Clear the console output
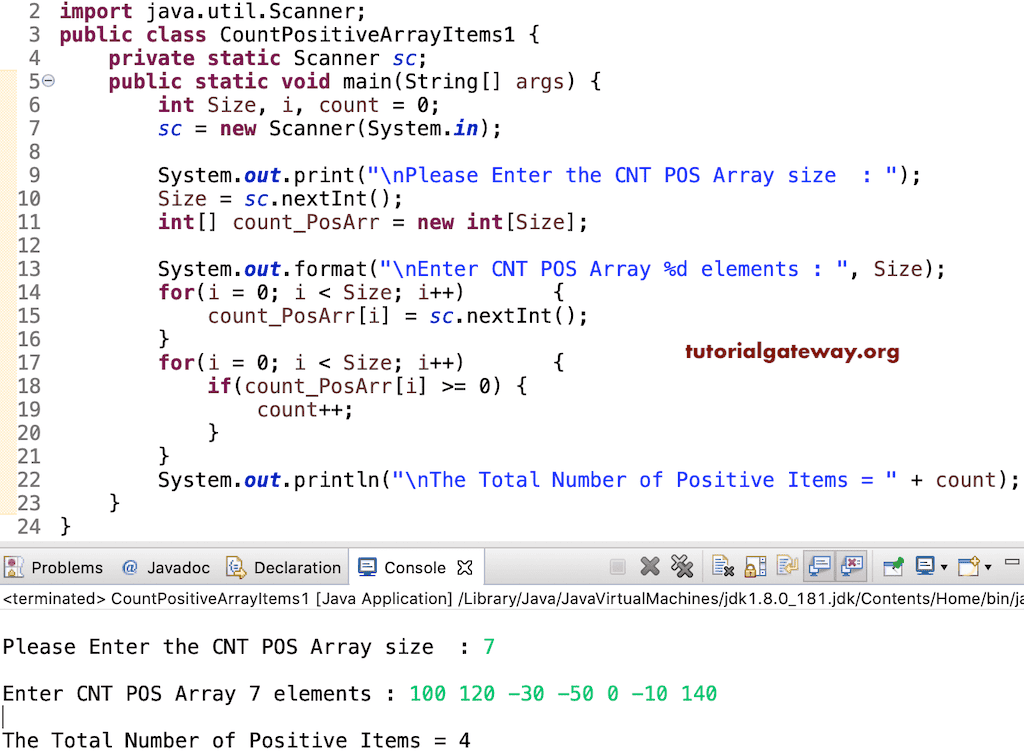 click(x=720, y=567)
